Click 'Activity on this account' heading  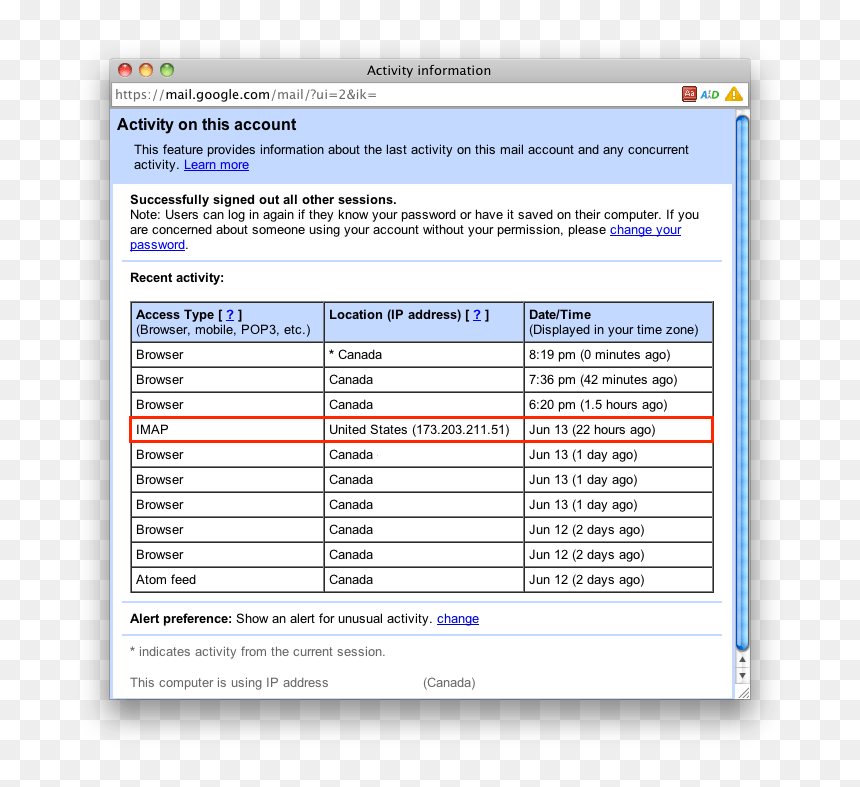tap(206, 125)
